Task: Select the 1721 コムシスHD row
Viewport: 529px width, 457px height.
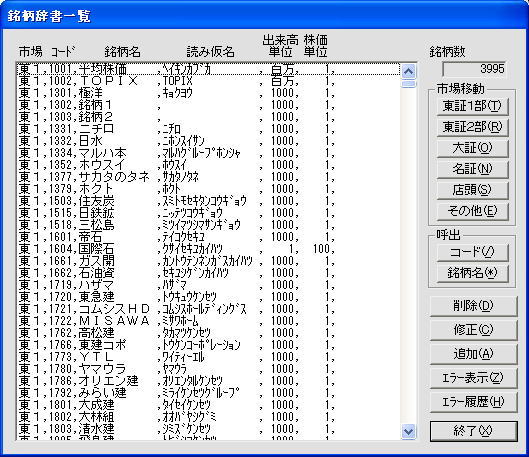Action: coord(208,309)
